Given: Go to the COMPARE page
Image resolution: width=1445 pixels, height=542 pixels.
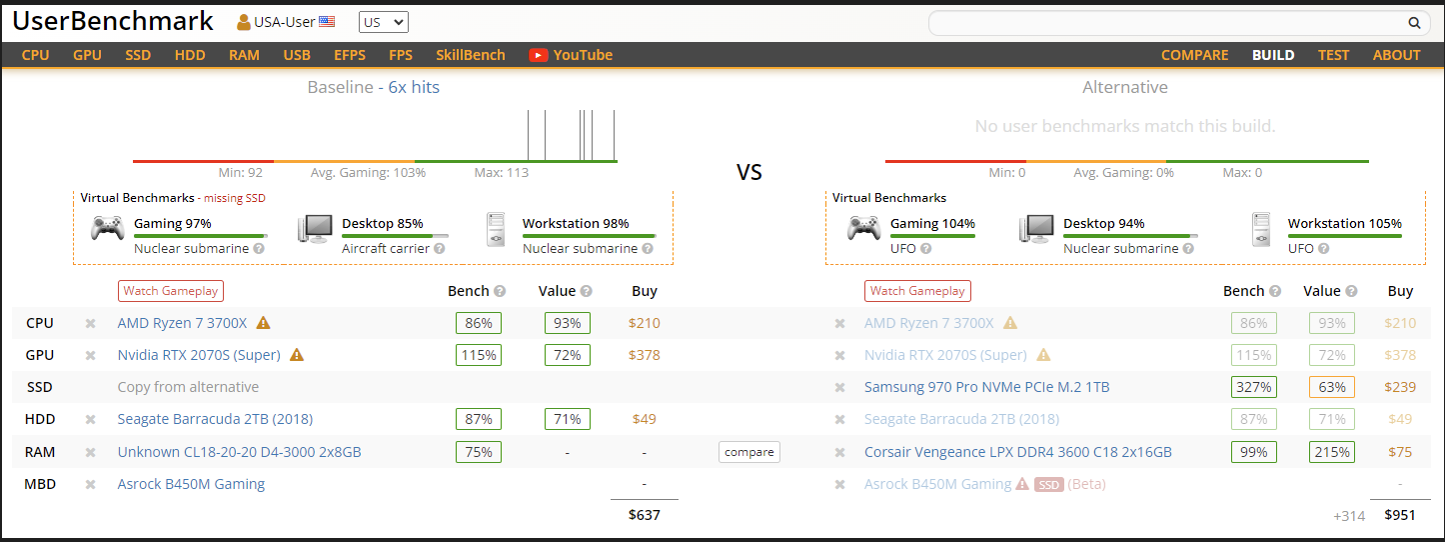Looking at the screenshot, I should point(1195,55).
